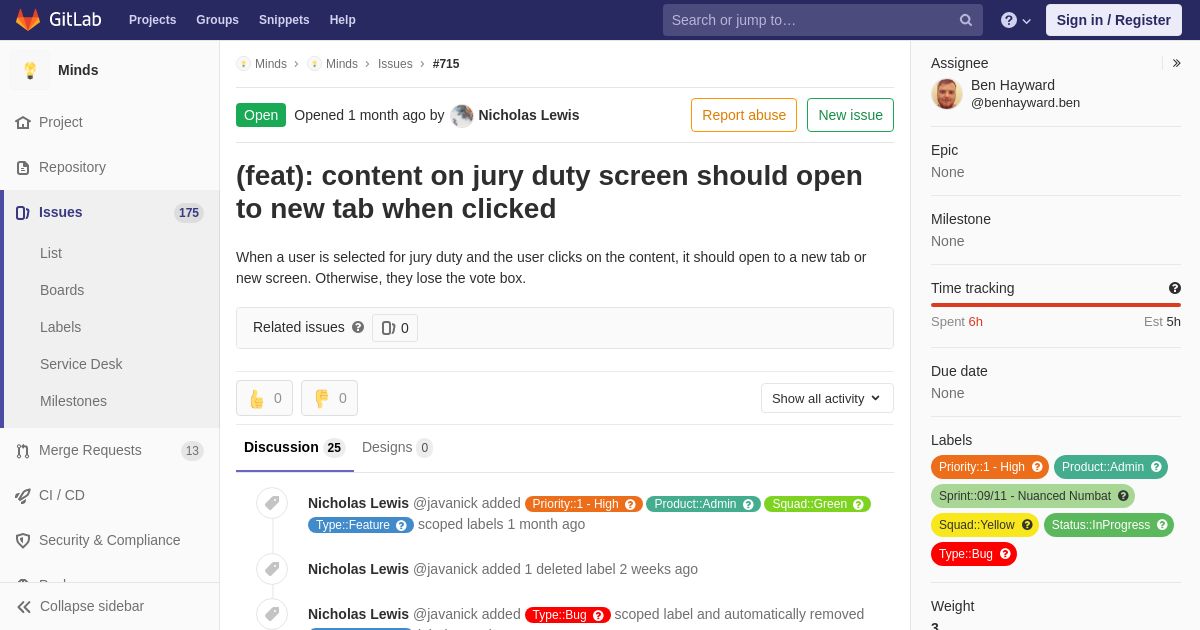Viewport: 1200px width, 630px height.
Task: Open the Groups menu
Action: pos(217,20)
